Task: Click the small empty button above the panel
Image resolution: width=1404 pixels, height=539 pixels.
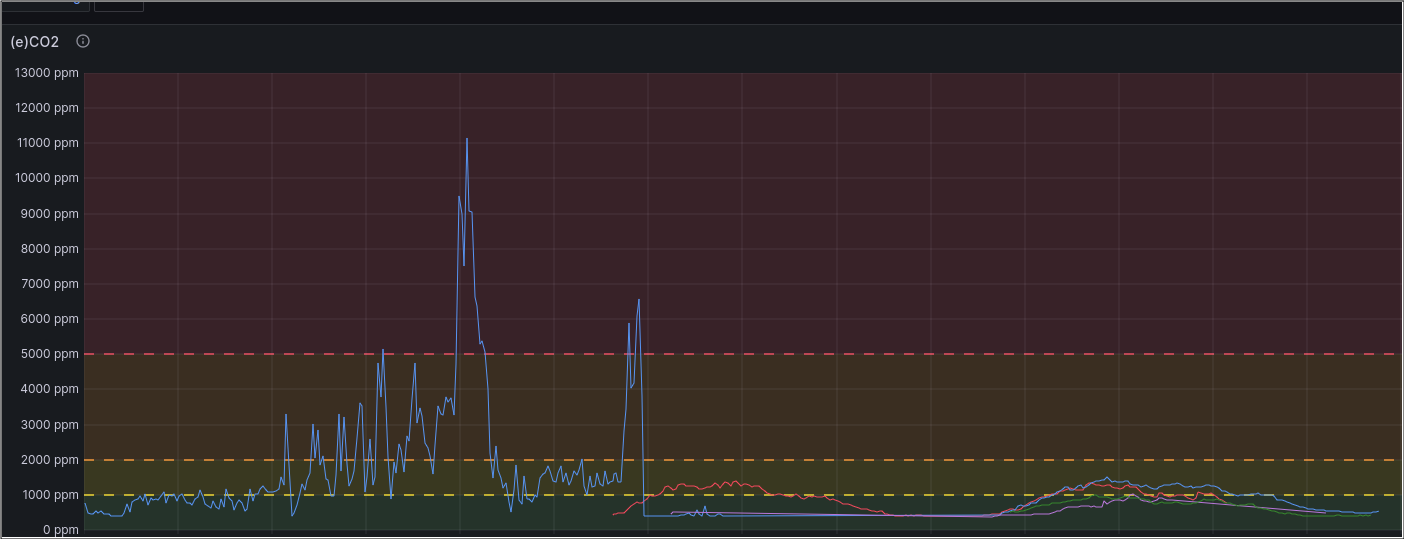Action: pos(118,5)
